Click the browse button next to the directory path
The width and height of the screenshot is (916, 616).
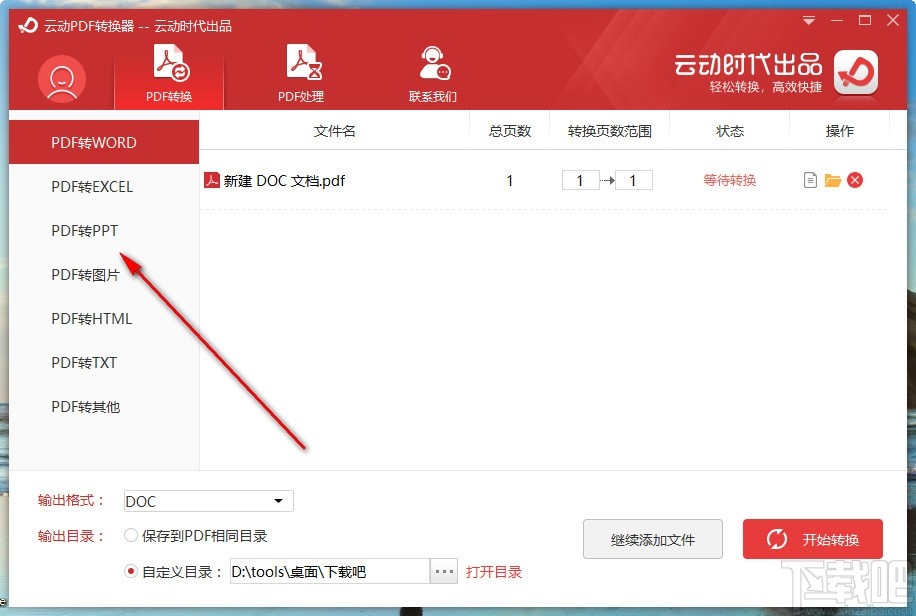click(443, 570)
